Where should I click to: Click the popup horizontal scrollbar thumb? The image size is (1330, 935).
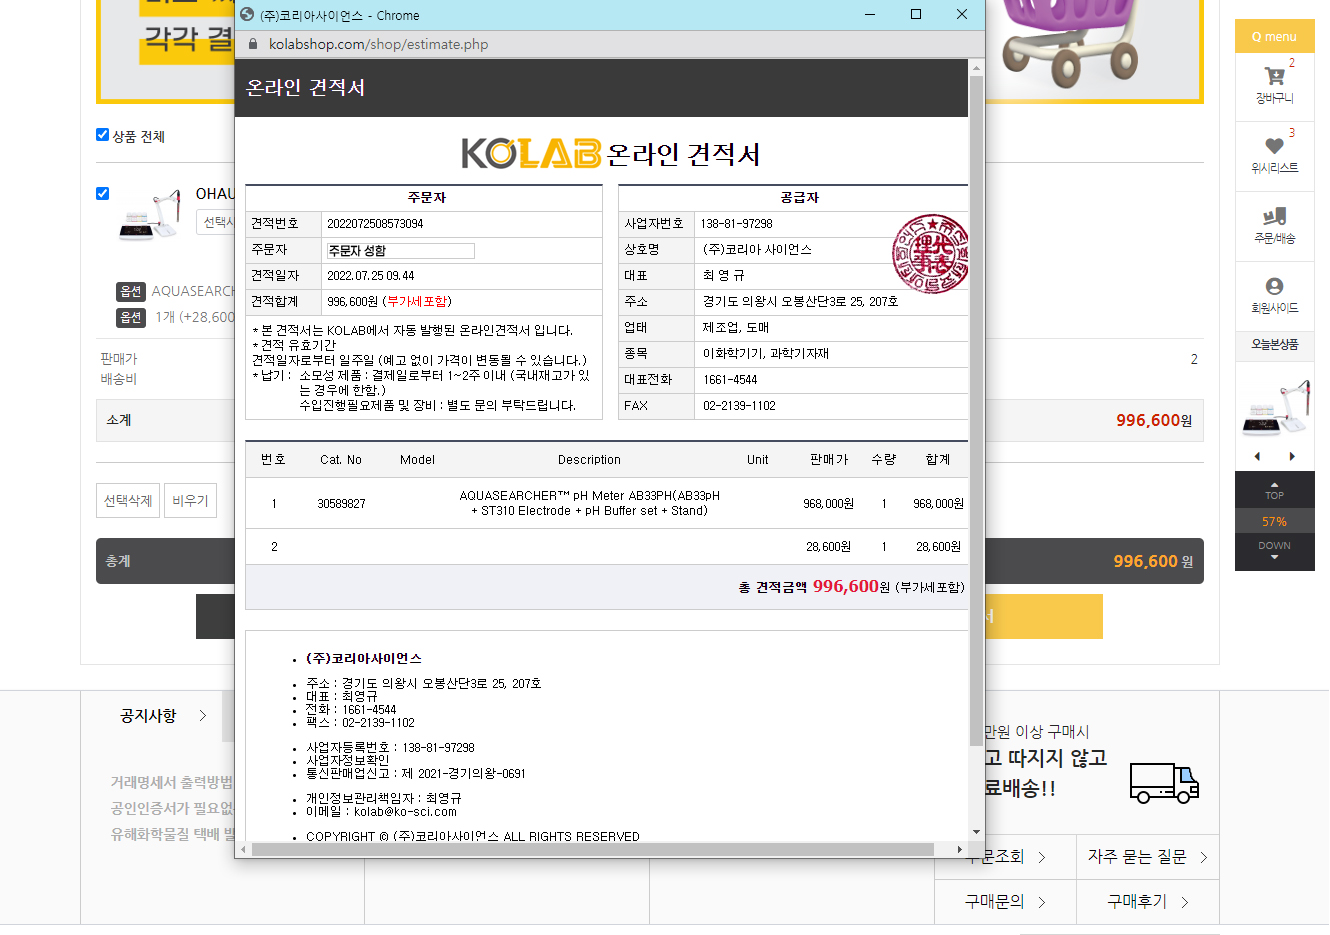click(x=592, y=849)
